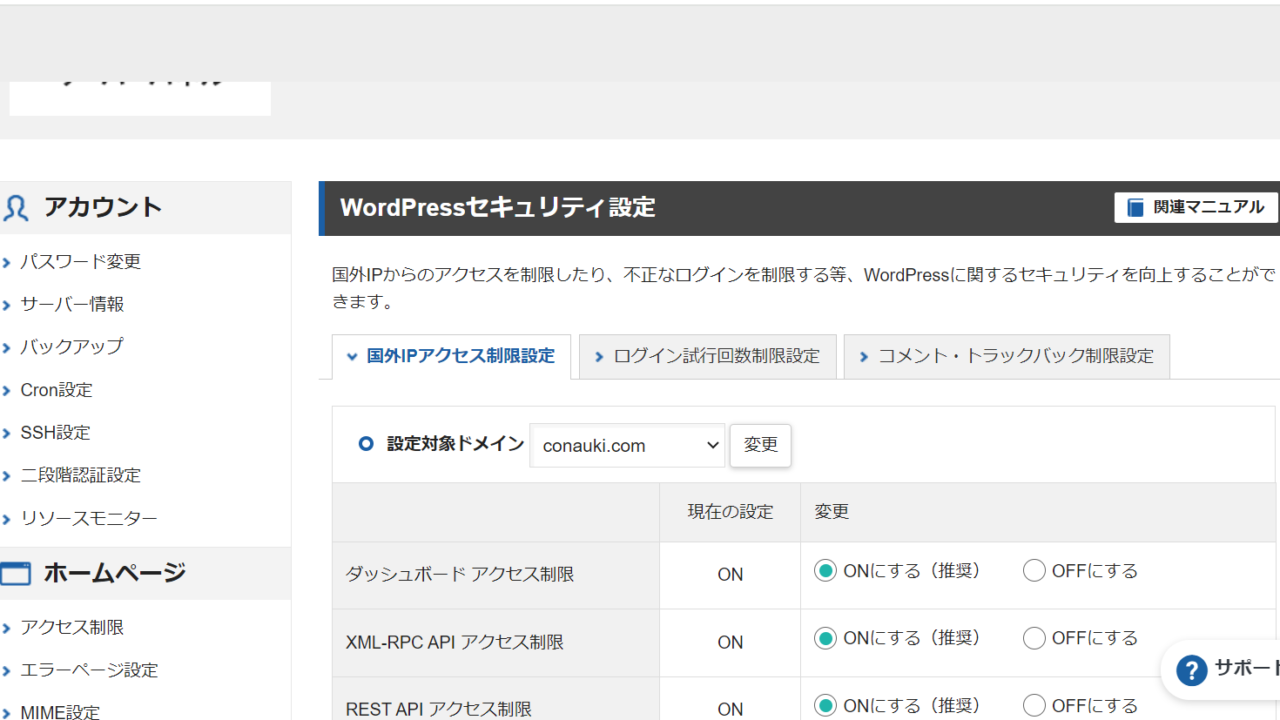
Task: Click chevron before 二段階認証設定
Action: [x=7, y=476]
